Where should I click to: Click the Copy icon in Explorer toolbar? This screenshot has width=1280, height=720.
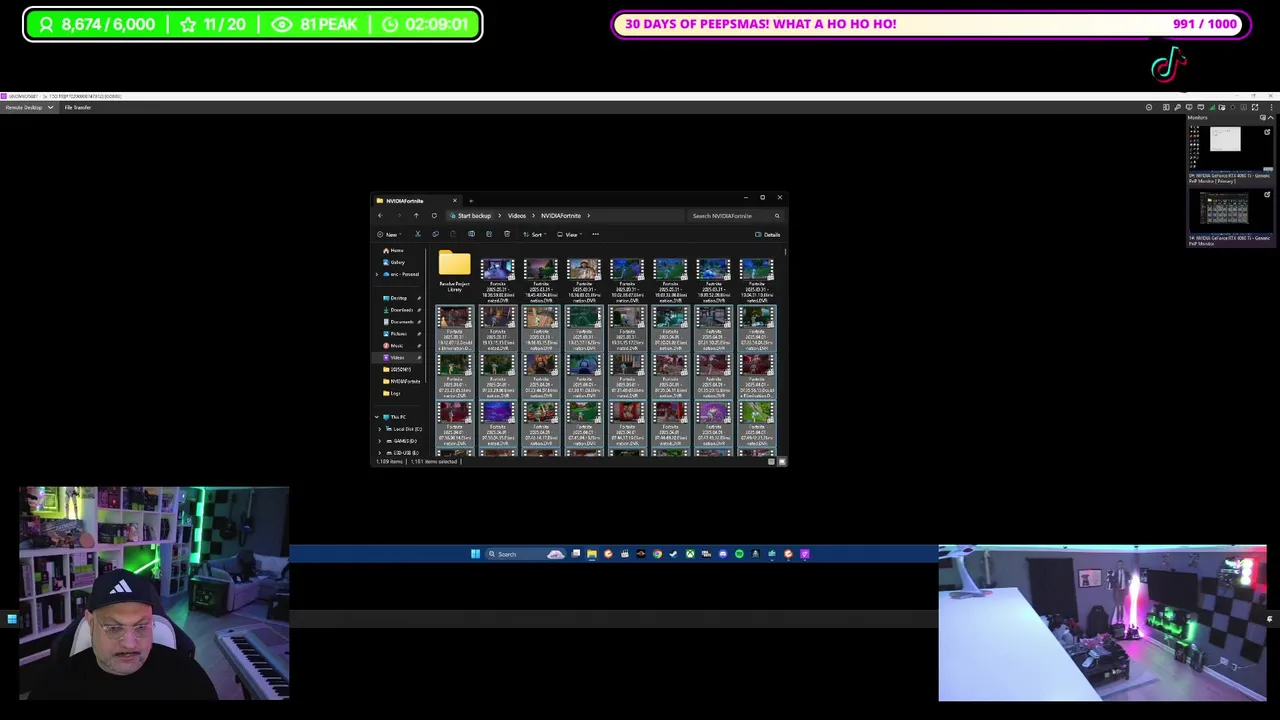tap(435, 234)
